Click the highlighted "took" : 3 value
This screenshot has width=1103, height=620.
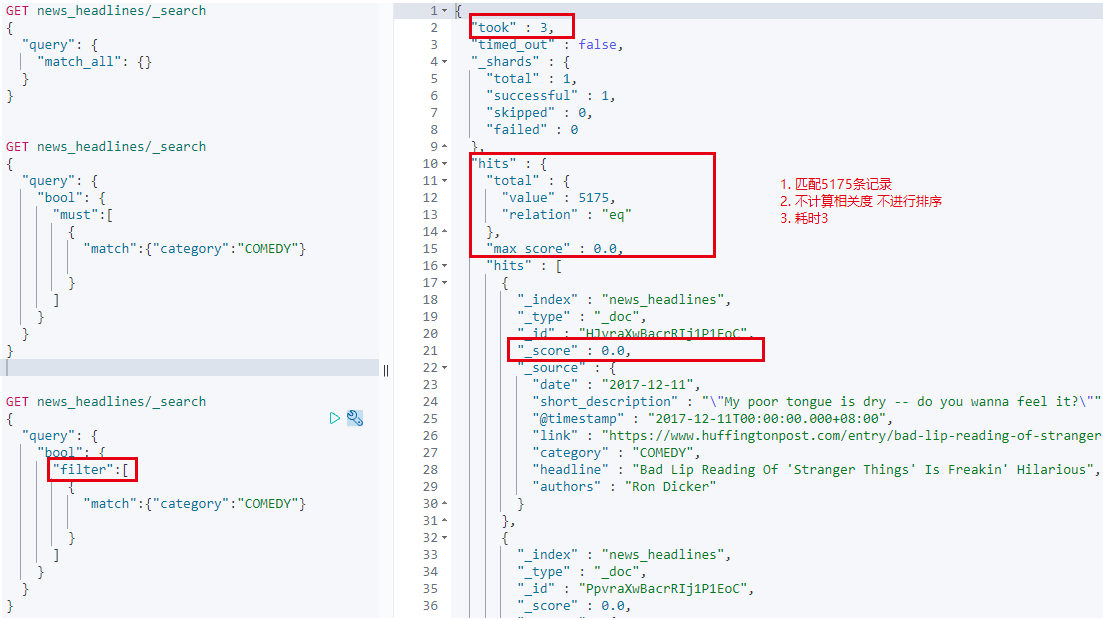[520, 26]
